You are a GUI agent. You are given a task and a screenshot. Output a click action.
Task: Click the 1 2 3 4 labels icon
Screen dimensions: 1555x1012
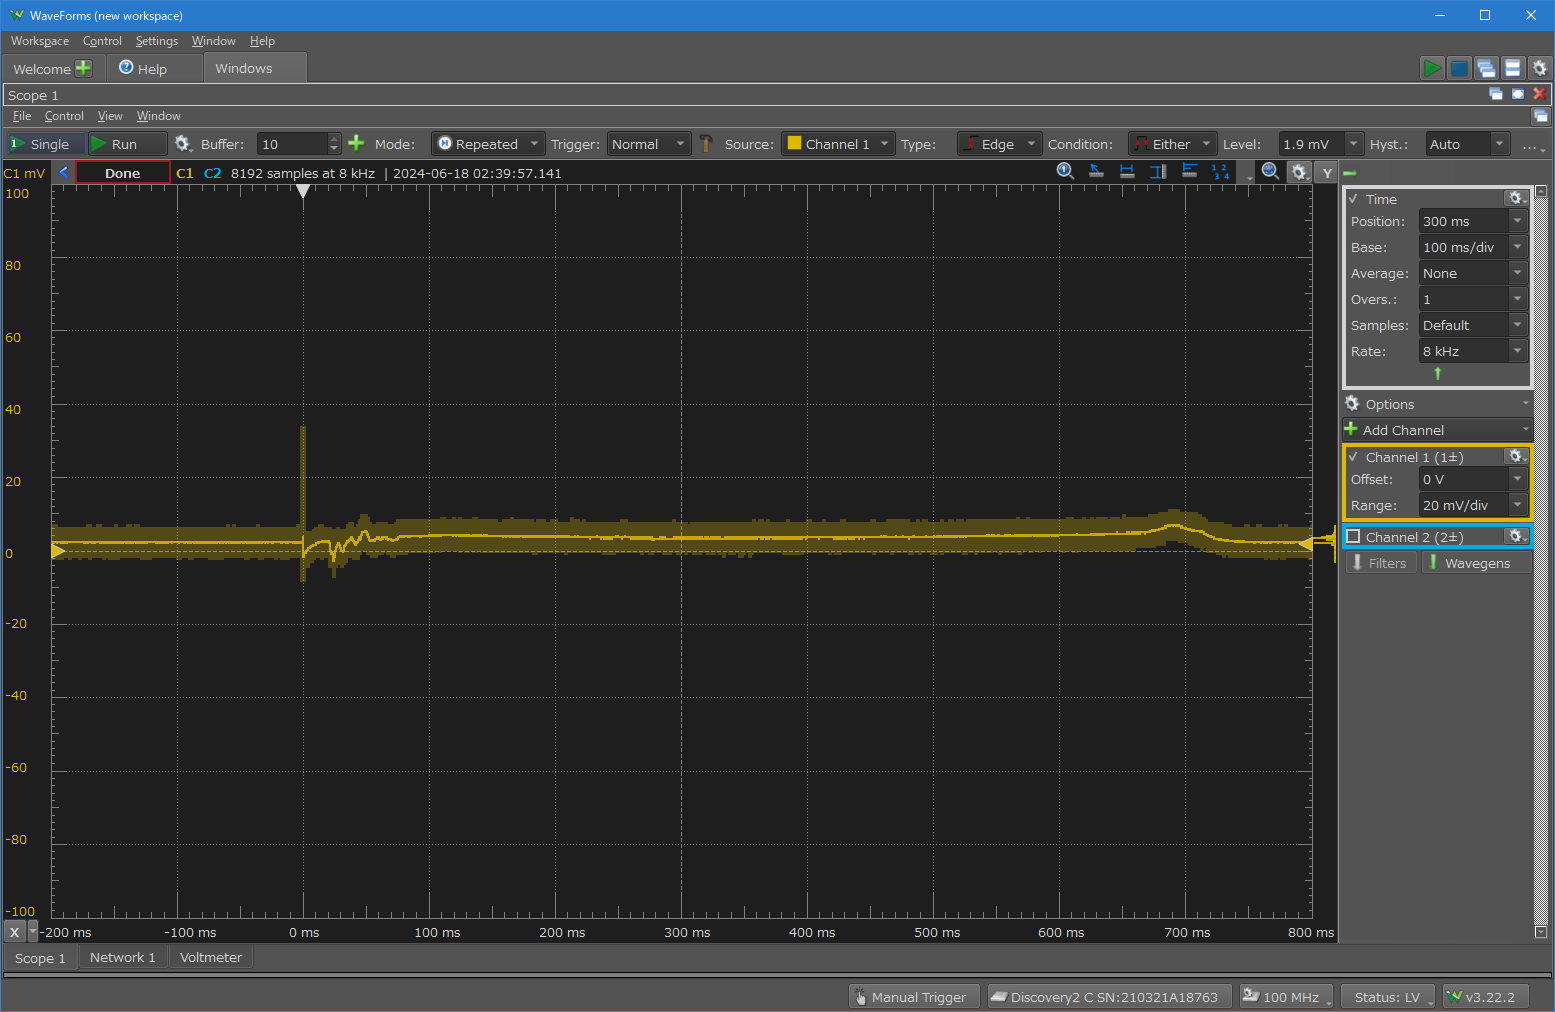(x=1221, y=171)
